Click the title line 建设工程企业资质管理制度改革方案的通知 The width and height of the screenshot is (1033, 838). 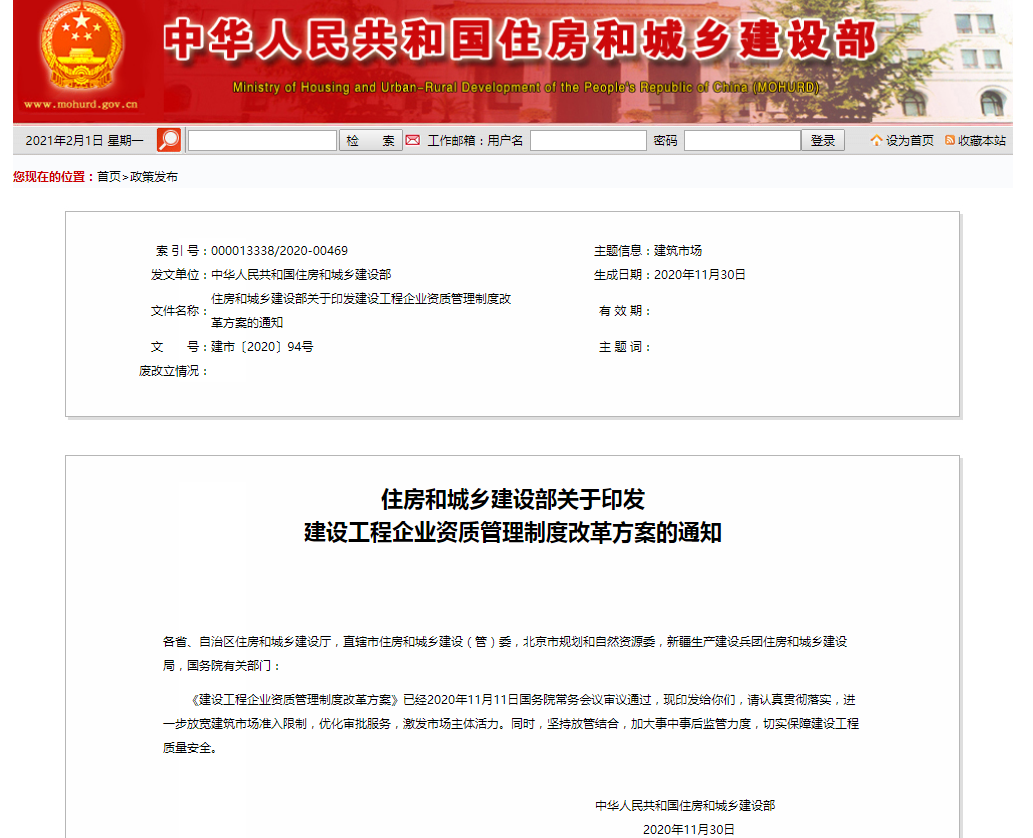pyautogui.click(x=513, y=532)
